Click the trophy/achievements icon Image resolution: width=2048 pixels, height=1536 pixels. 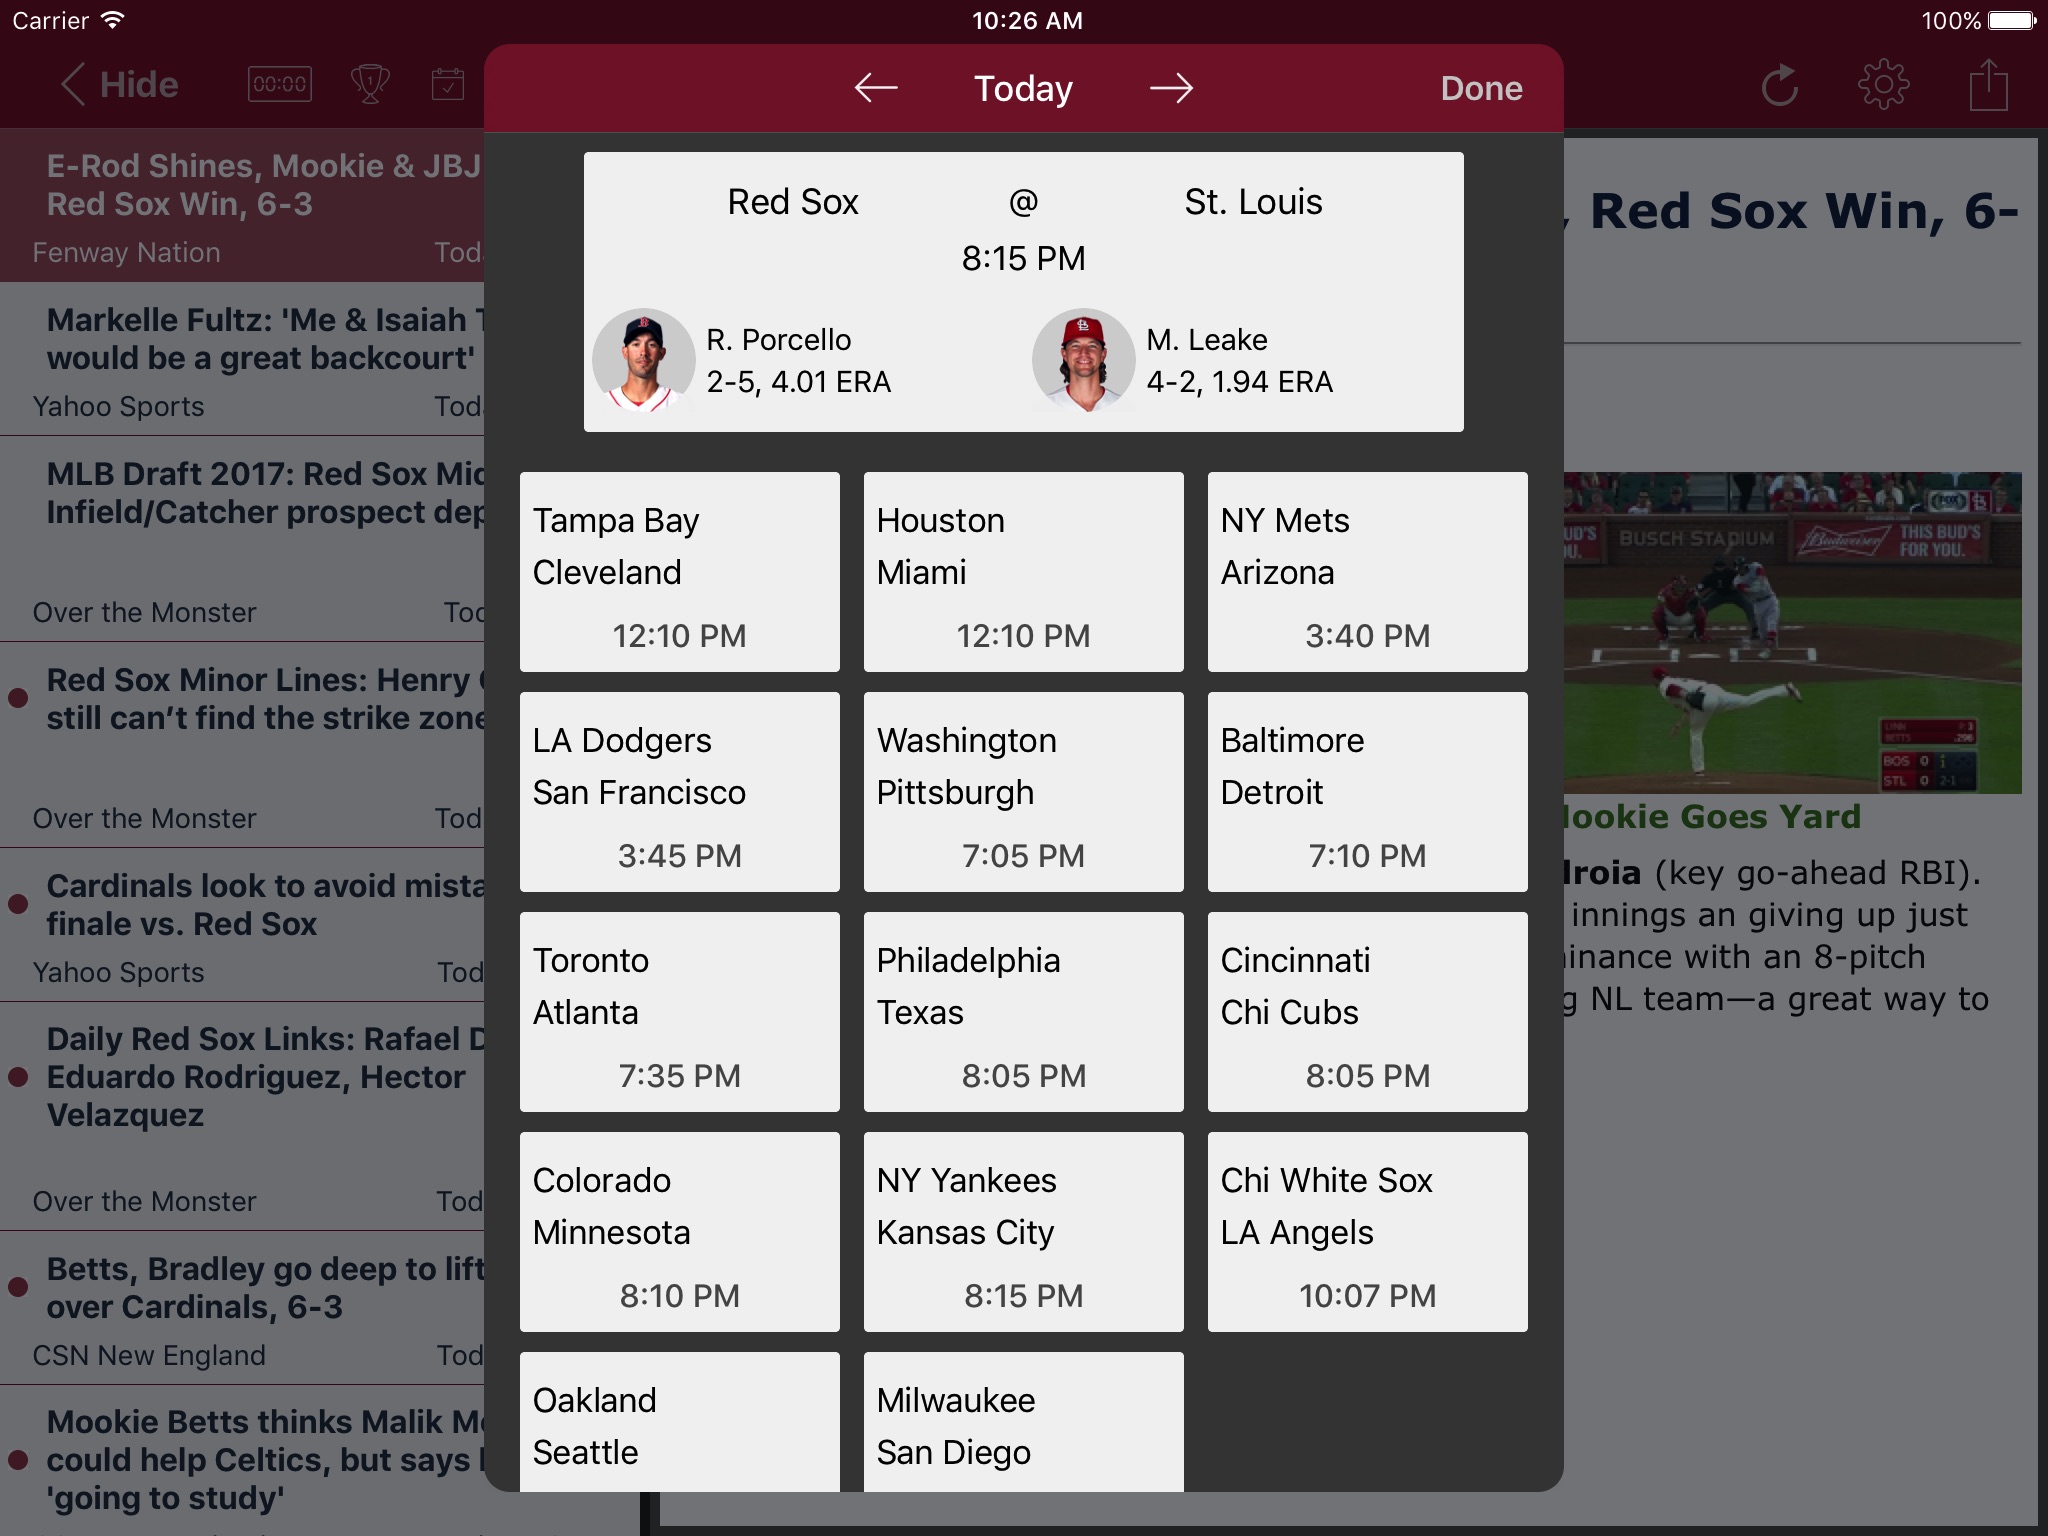[361, 87]
